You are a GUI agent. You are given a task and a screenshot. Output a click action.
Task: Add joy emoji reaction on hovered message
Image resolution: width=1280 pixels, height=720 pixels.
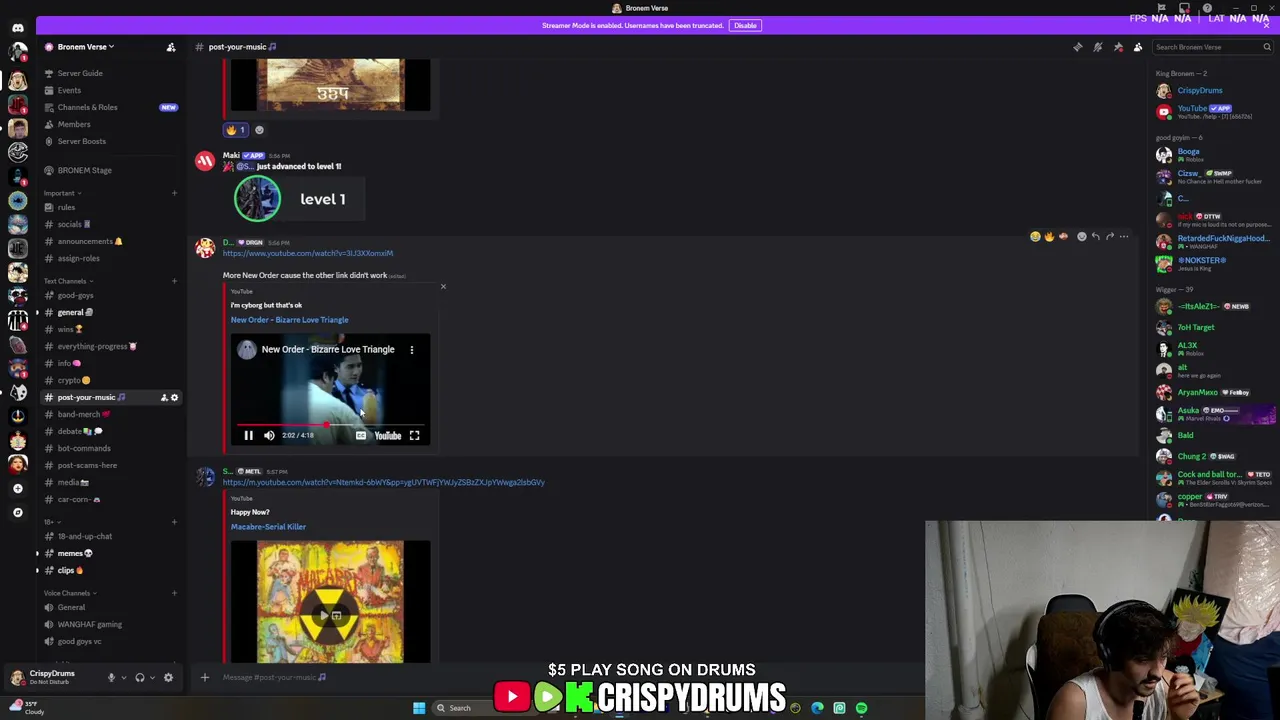coord(1035,237)
